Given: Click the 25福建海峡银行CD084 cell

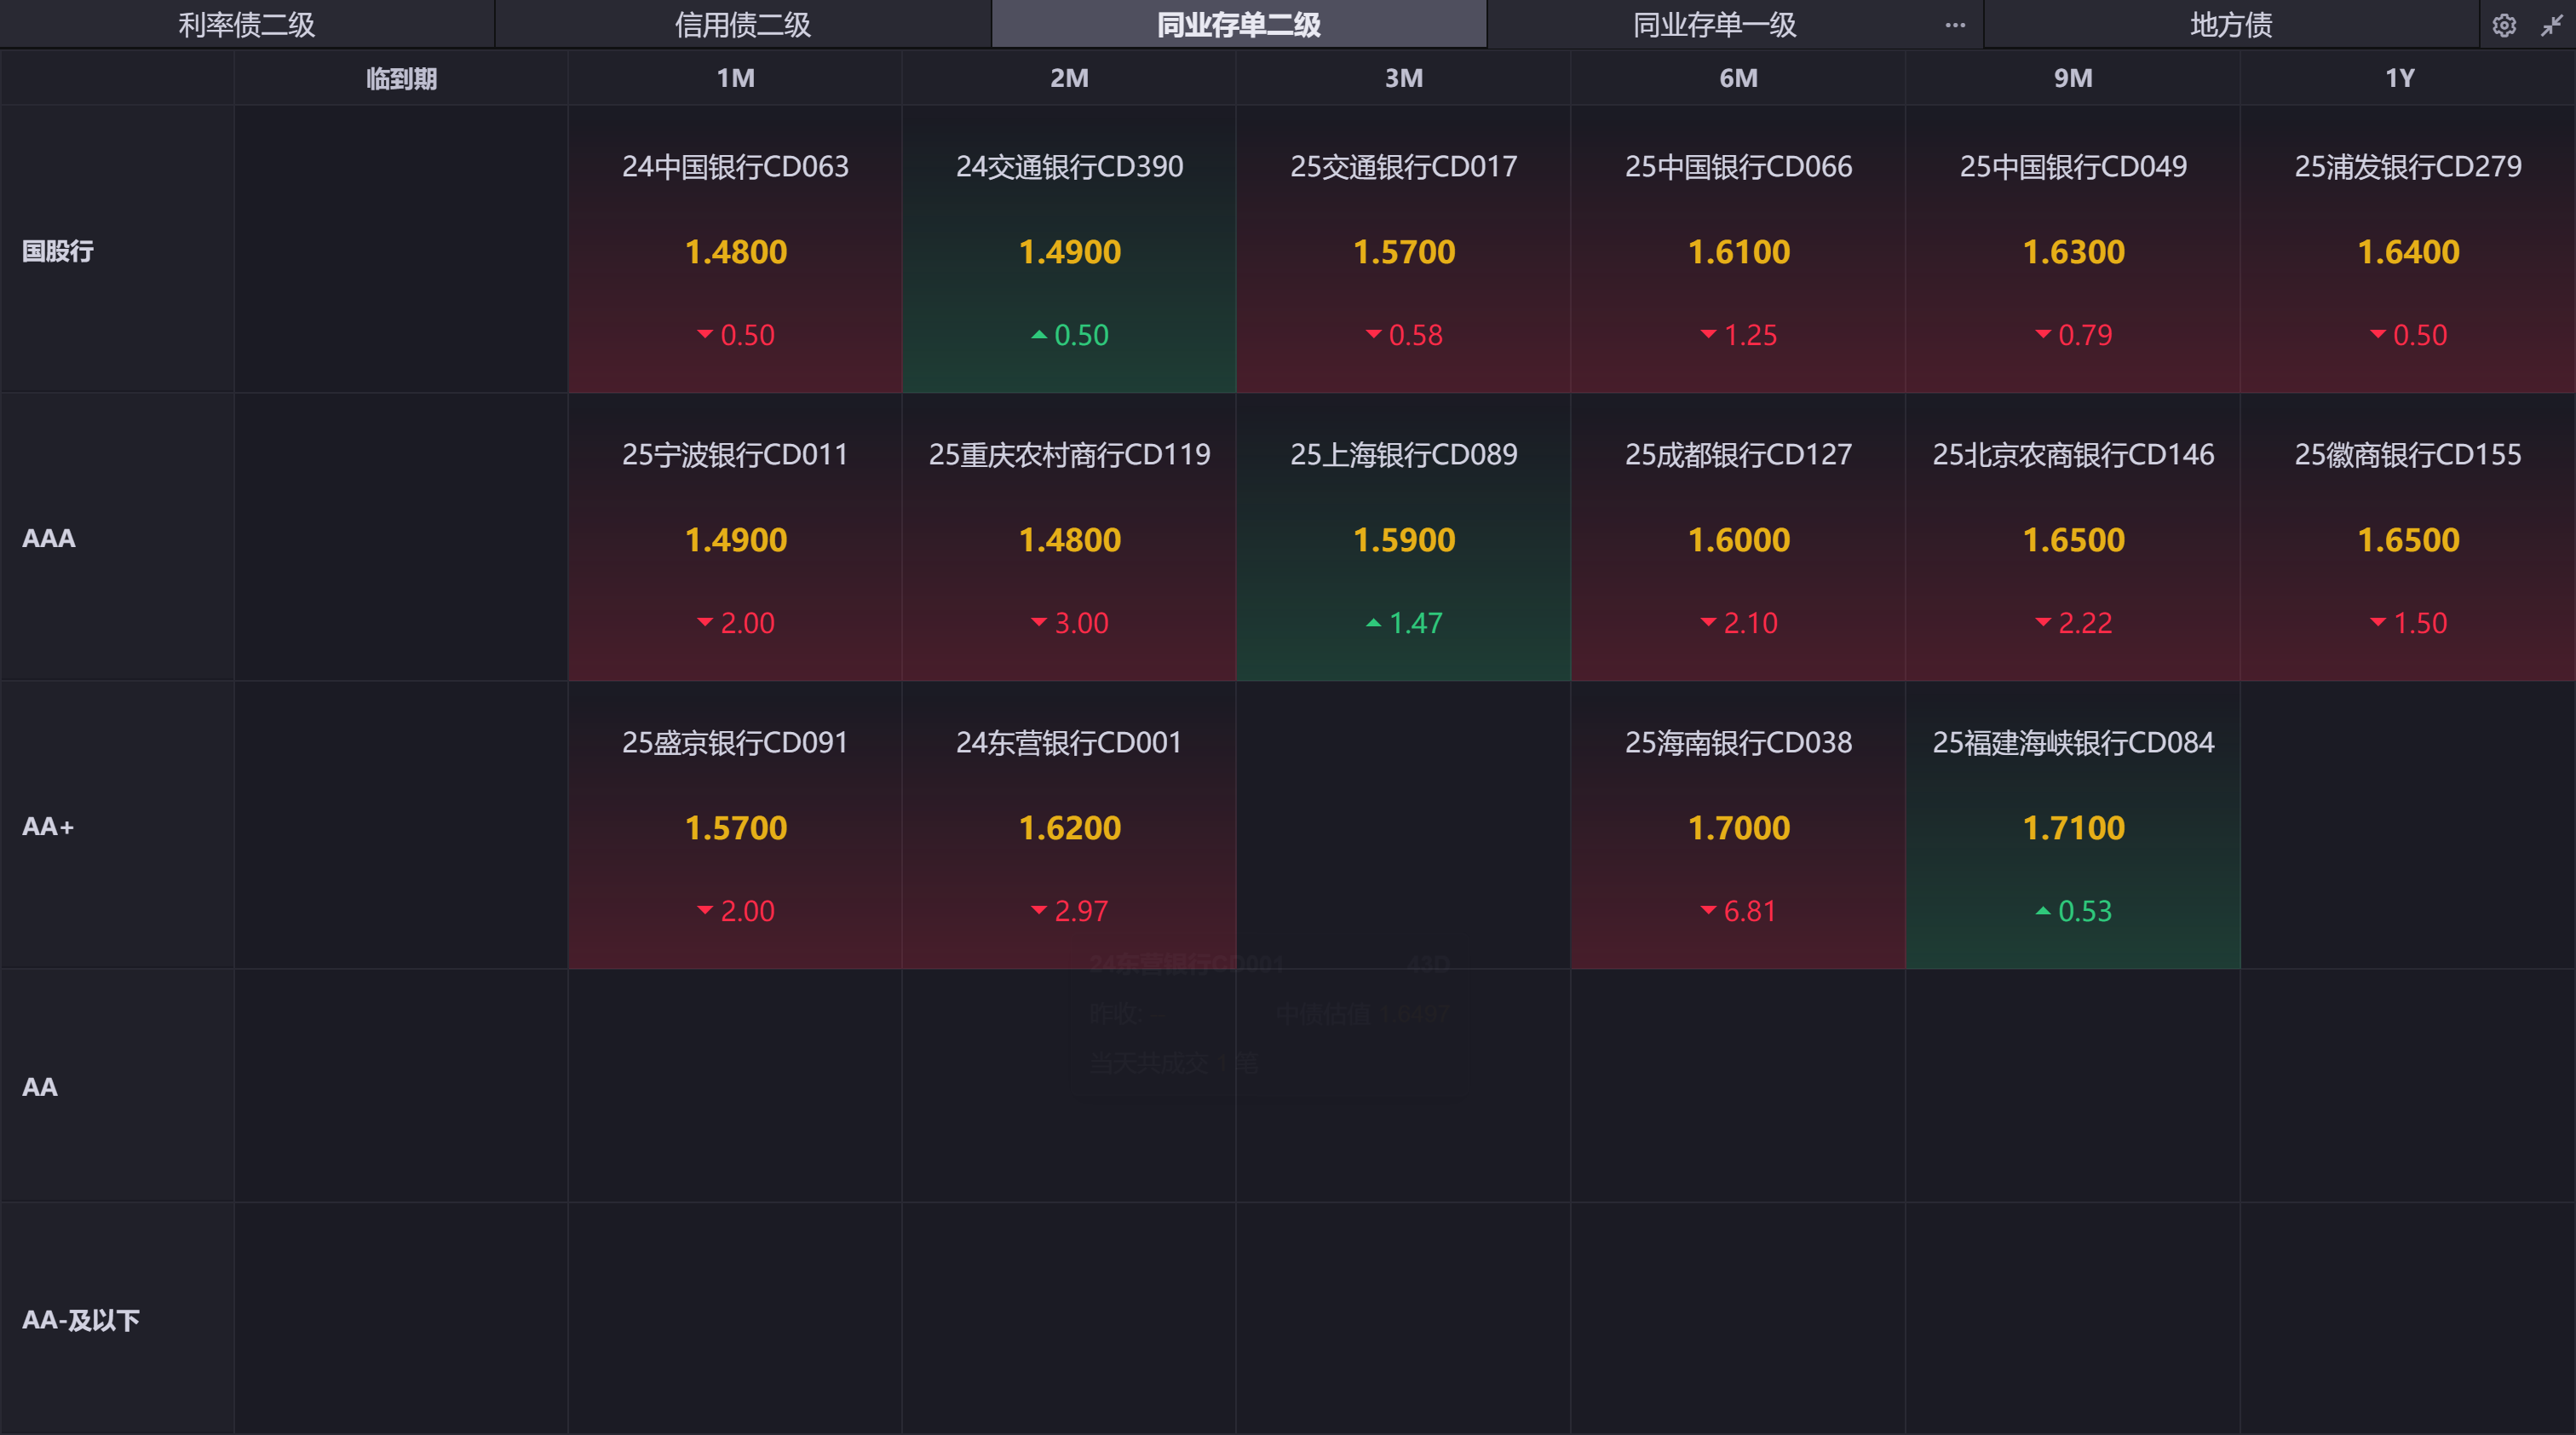Looking at the screenshot, I should click(x=2072, y=826).
